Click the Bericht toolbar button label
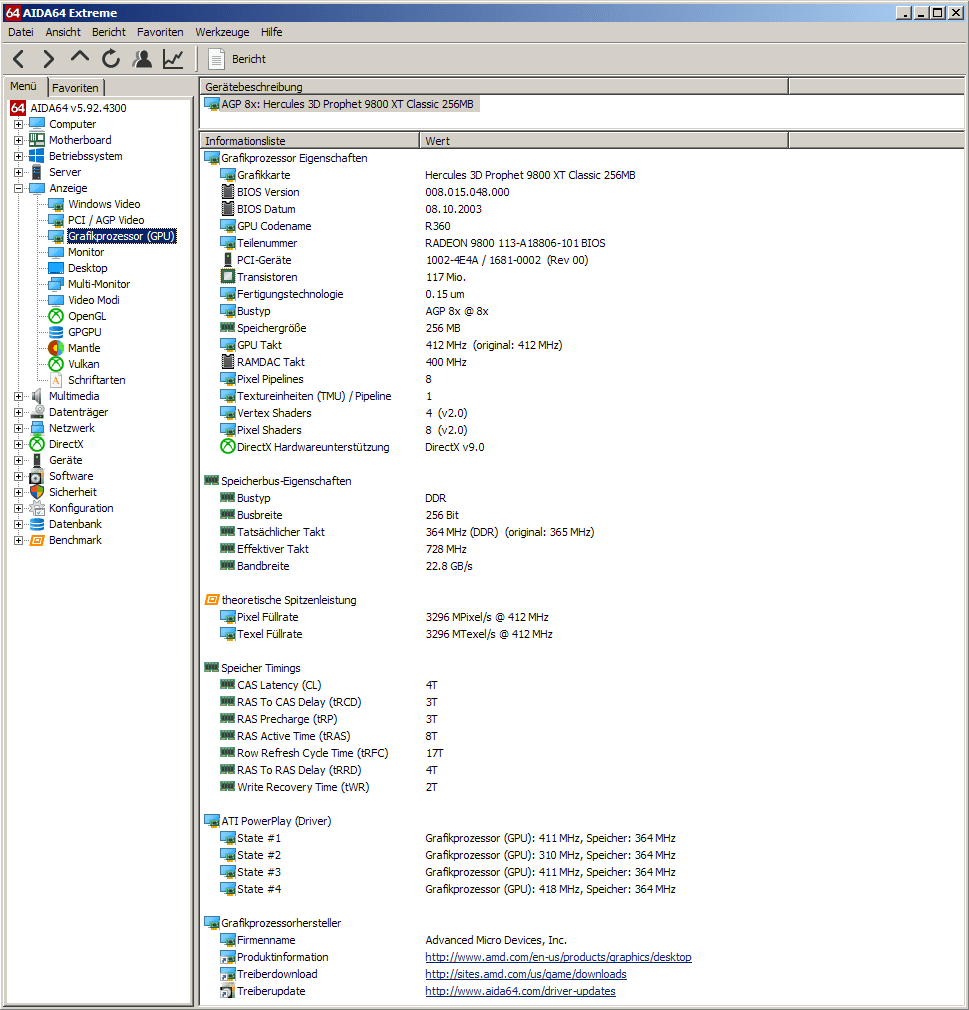 pyautogui.click(x=249, y=59)
